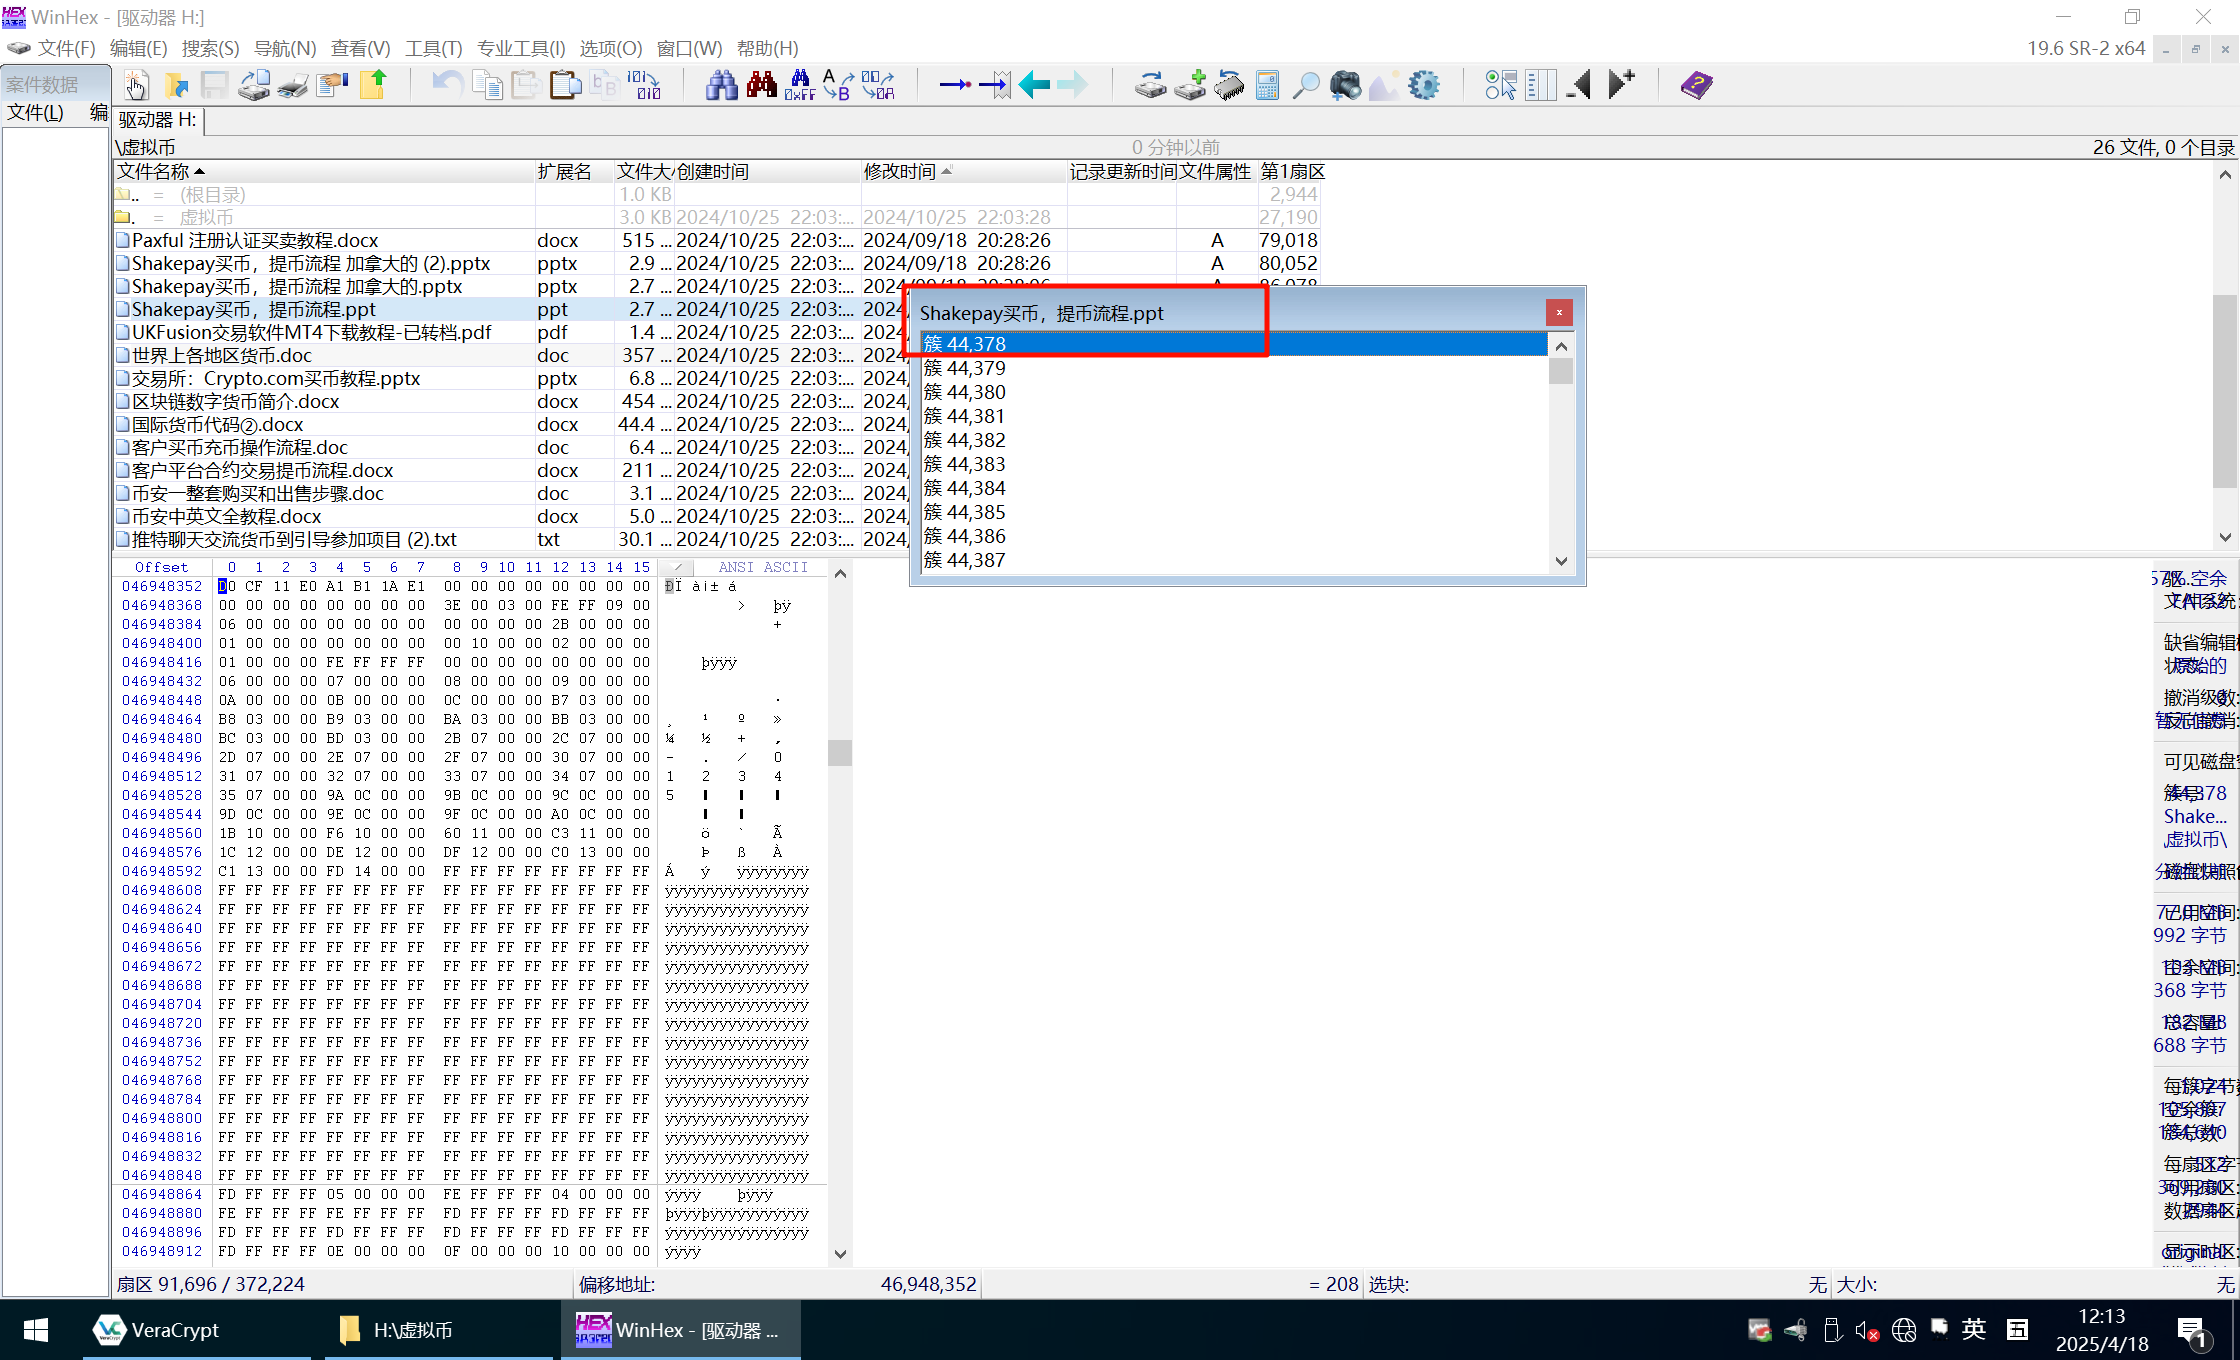Image resolution: width=2240 pixels, height=1360 pixels.
Task: Open the 专业工具(I) menu
Action: pyautogui.click(x=521, y=48)
